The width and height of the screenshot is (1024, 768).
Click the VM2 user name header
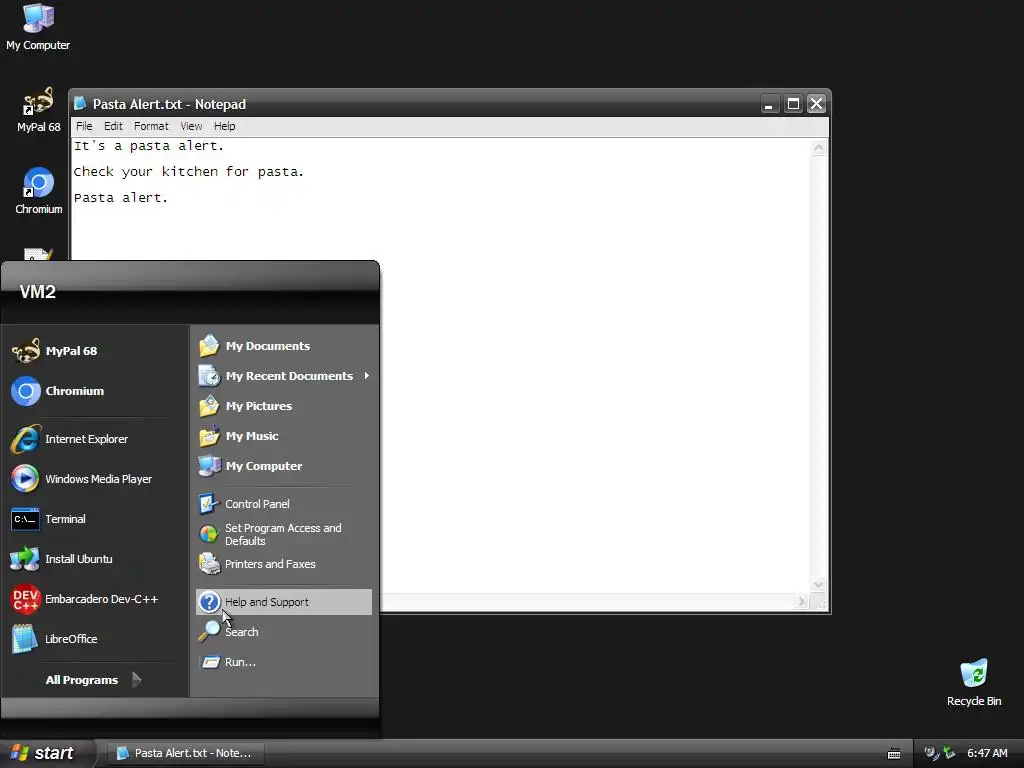click(38, 292)
